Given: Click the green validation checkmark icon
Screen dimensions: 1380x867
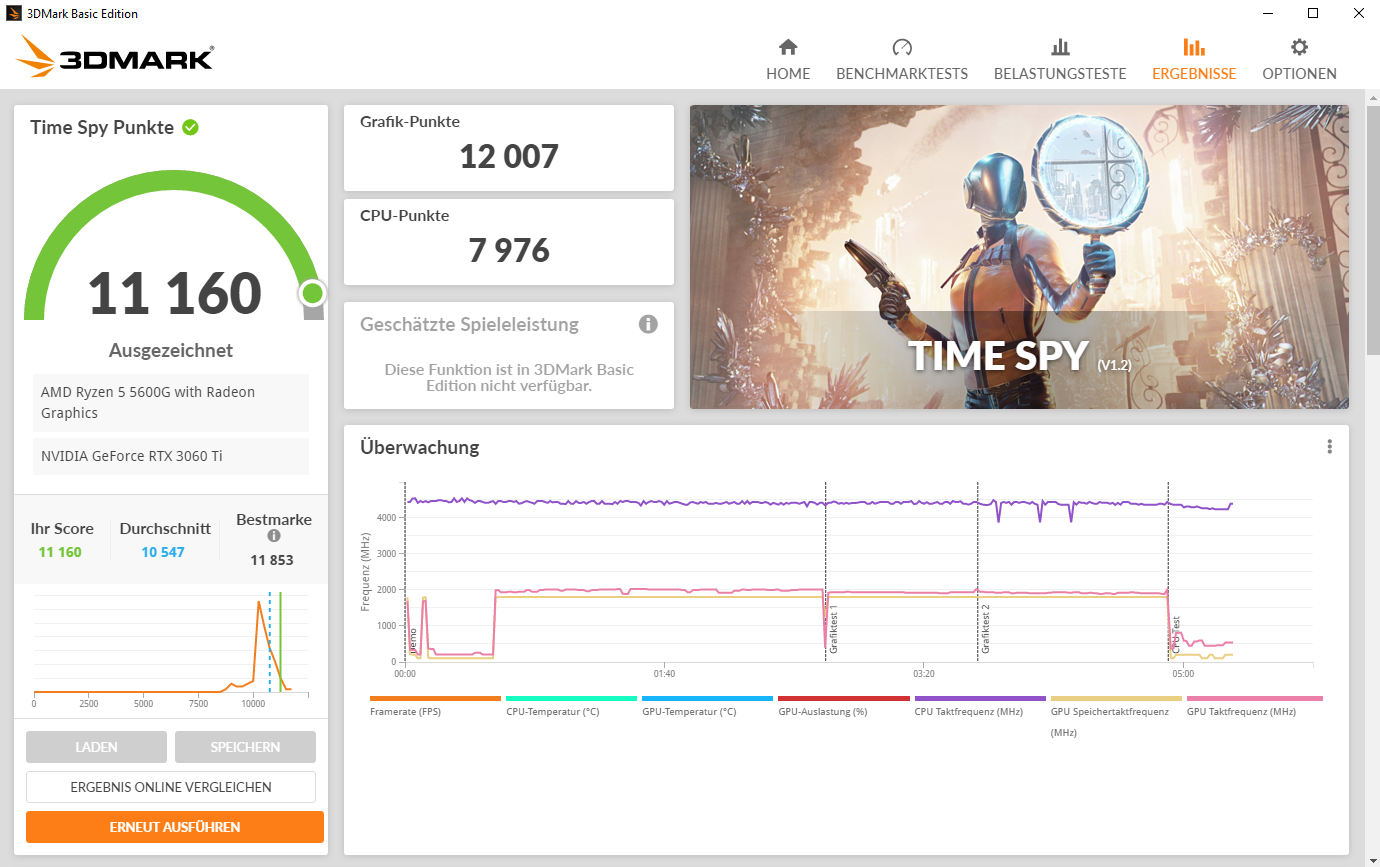Looking at the screenshot, I should [x=190, y=127].
